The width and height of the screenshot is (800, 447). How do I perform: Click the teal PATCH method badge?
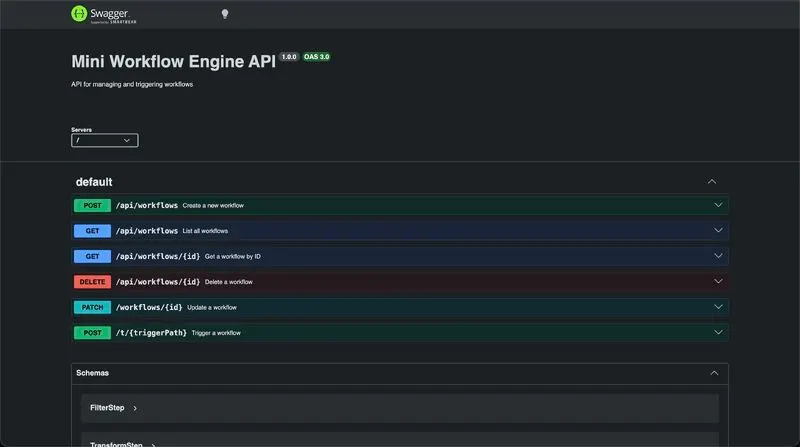click(92, 307)
